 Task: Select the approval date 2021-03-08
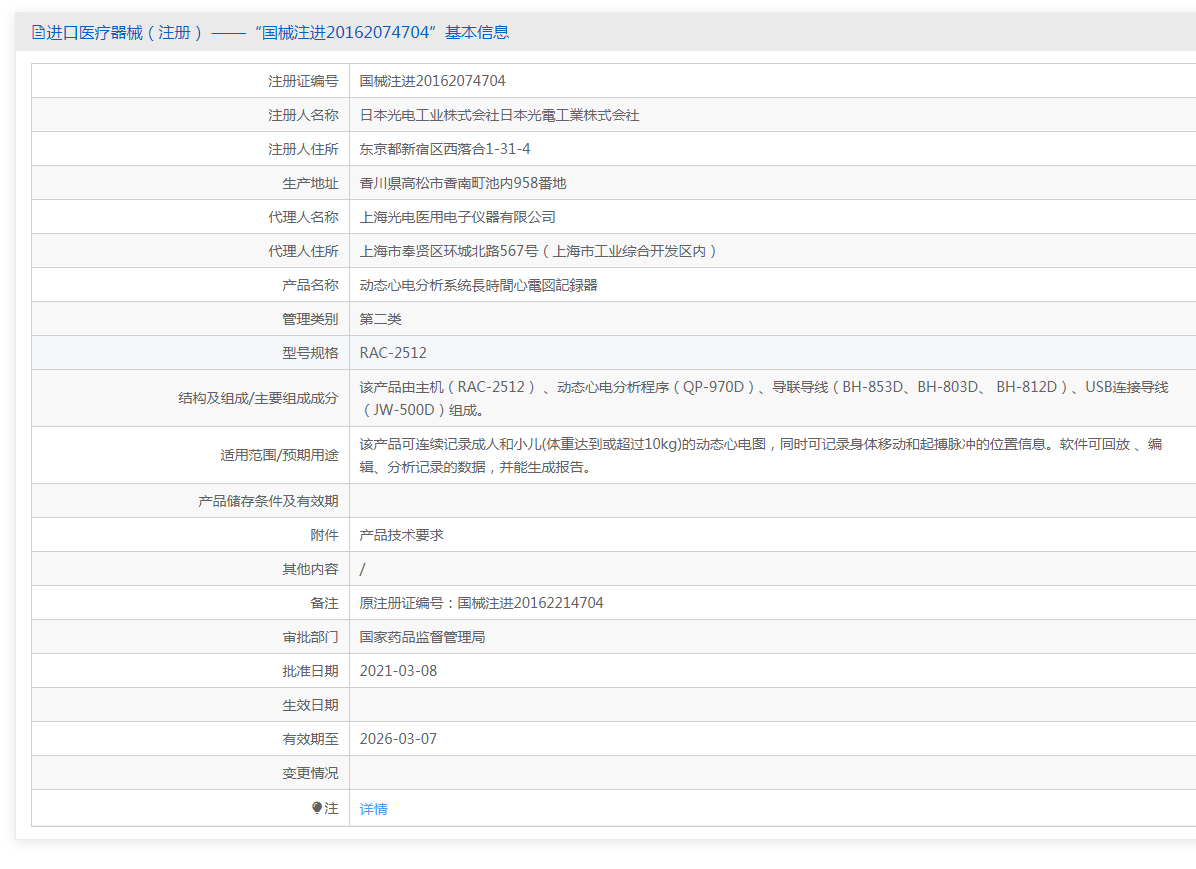click(398, 671)
